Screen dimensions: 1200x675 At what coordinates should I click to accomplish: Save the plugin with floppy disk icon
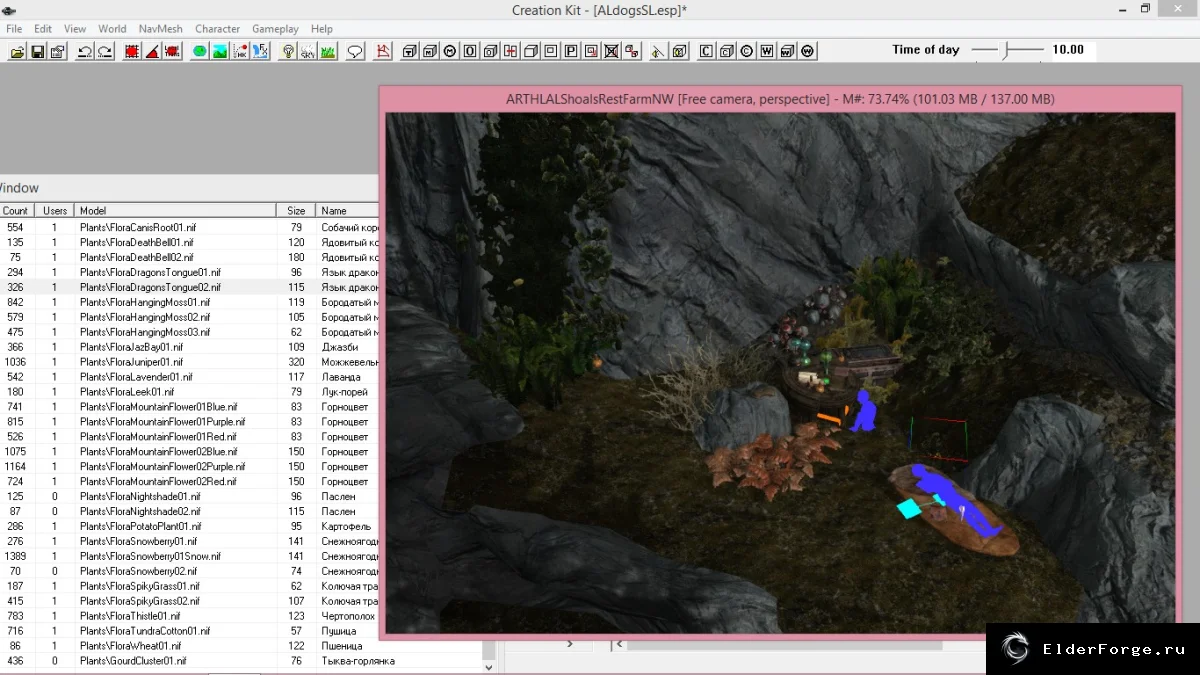tap(38, 51)
